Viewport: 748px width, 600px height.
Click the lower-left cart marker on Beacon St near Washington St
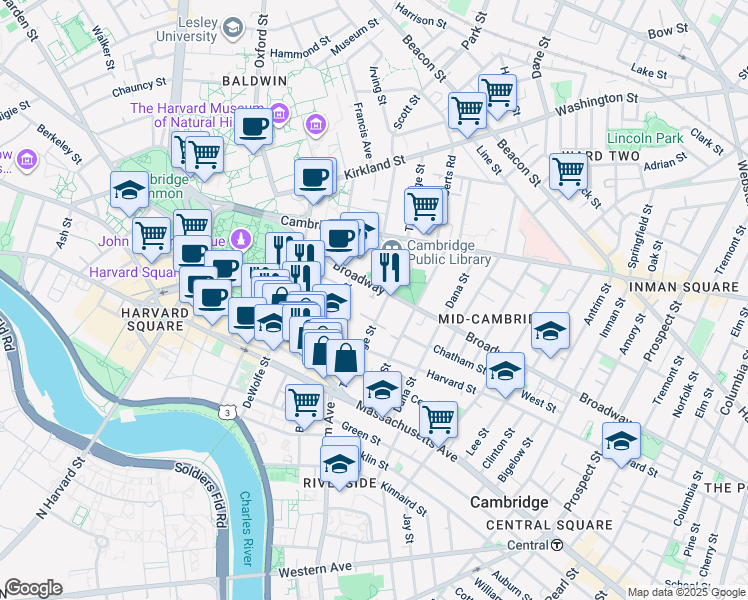pos(468,112)
